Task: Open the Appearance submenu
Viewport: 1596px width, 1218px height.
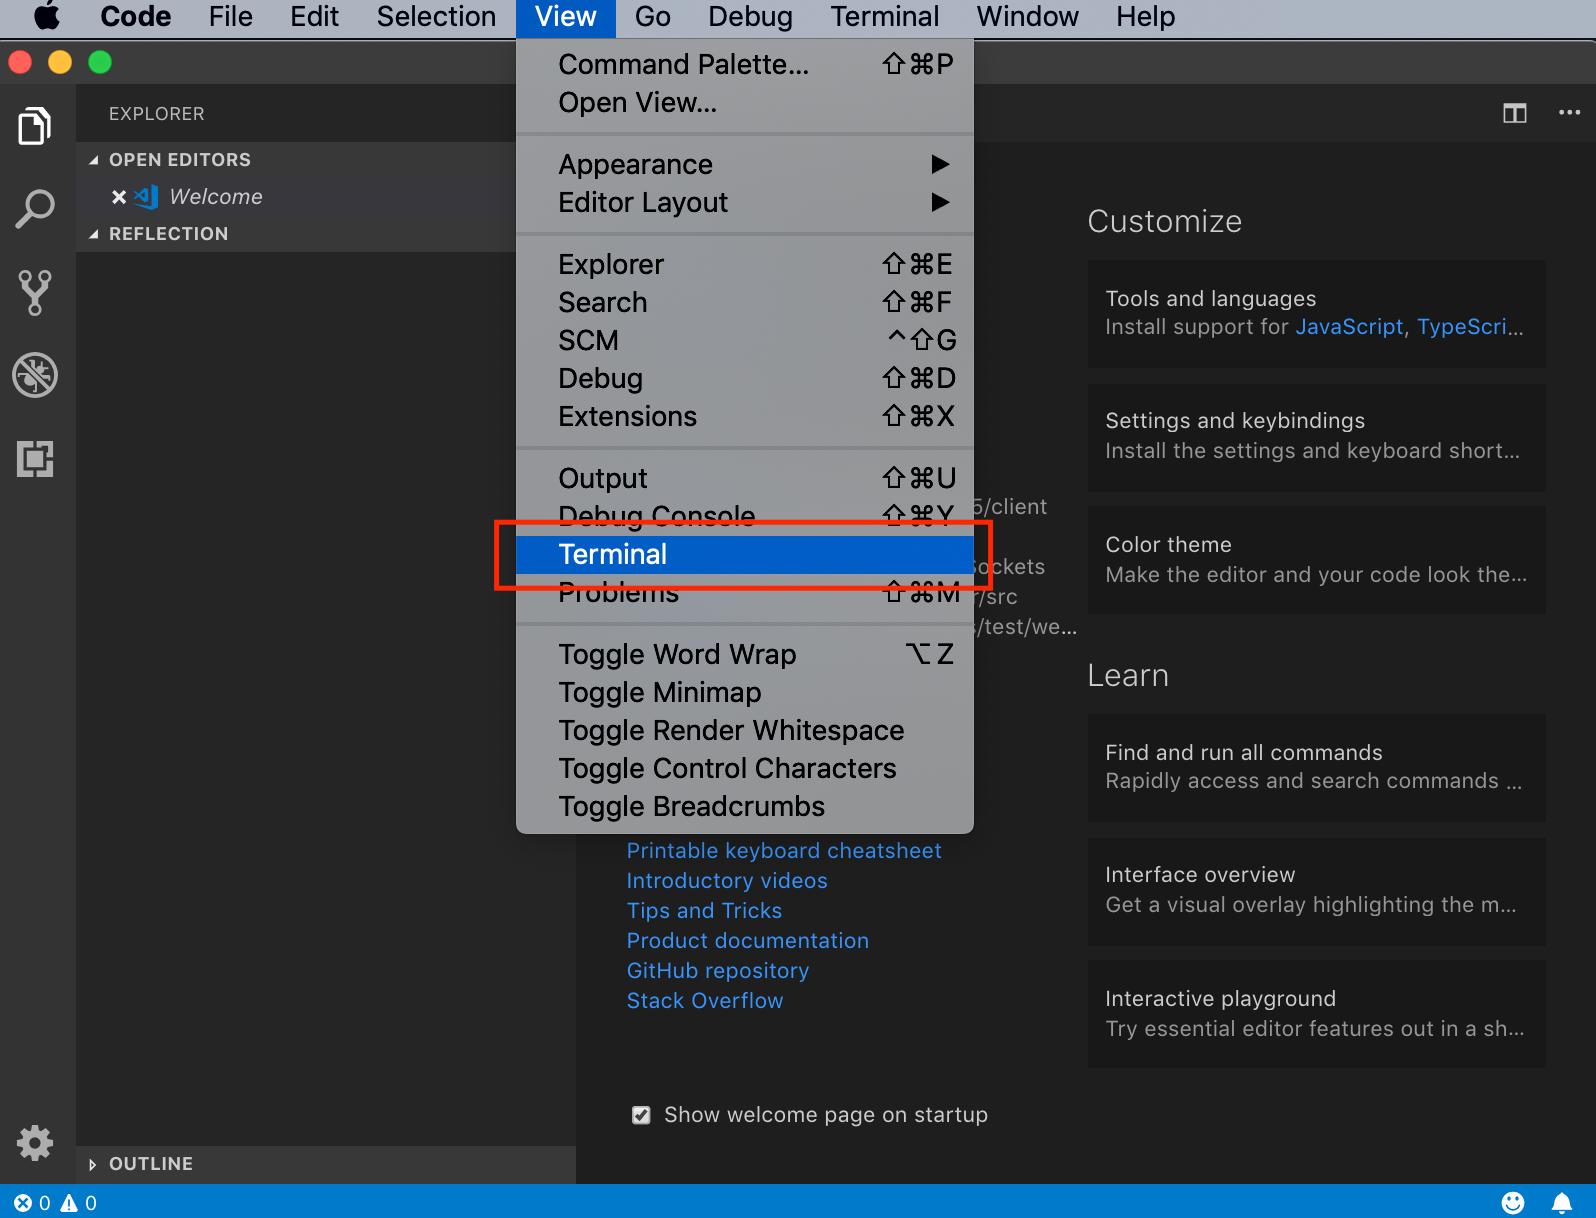Action: pos(745,164)
